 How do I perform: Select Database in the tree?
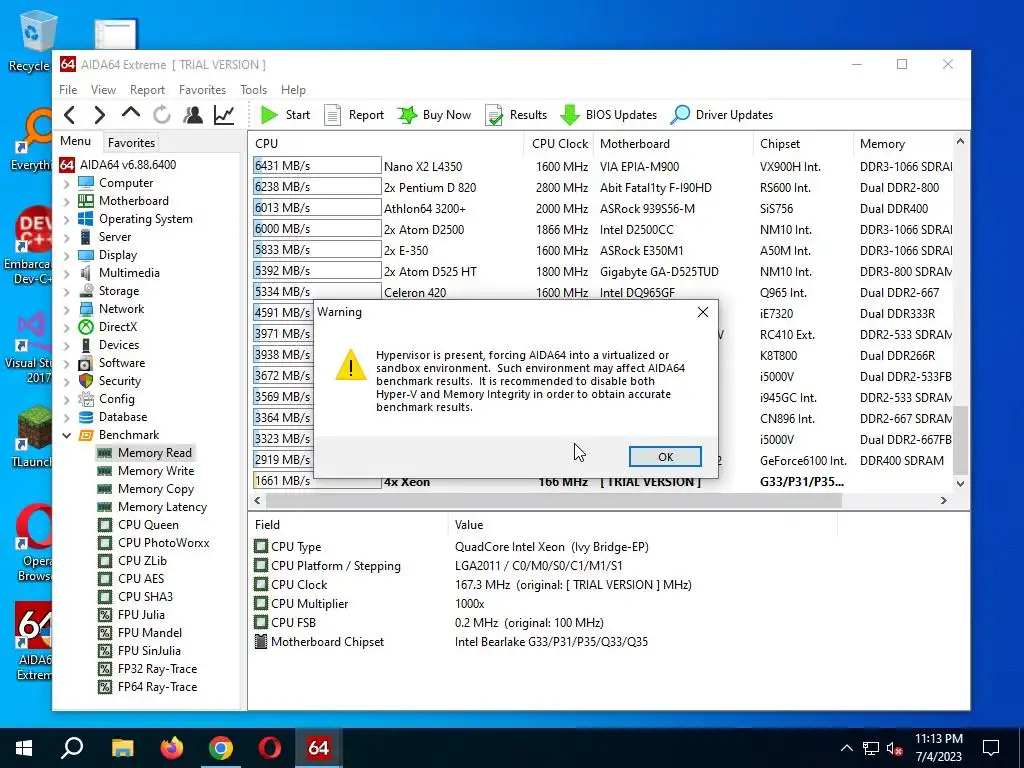113,417
